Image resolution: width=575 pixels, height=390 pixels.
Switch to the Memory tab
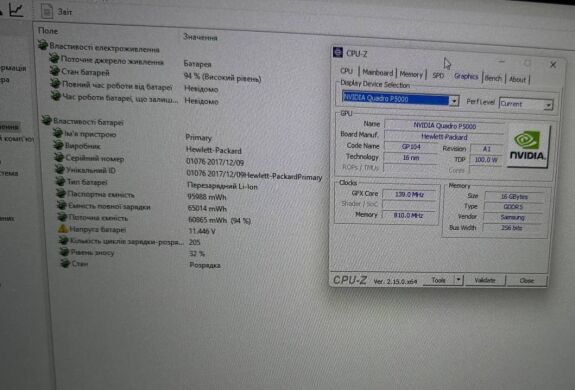pos(411,74)
